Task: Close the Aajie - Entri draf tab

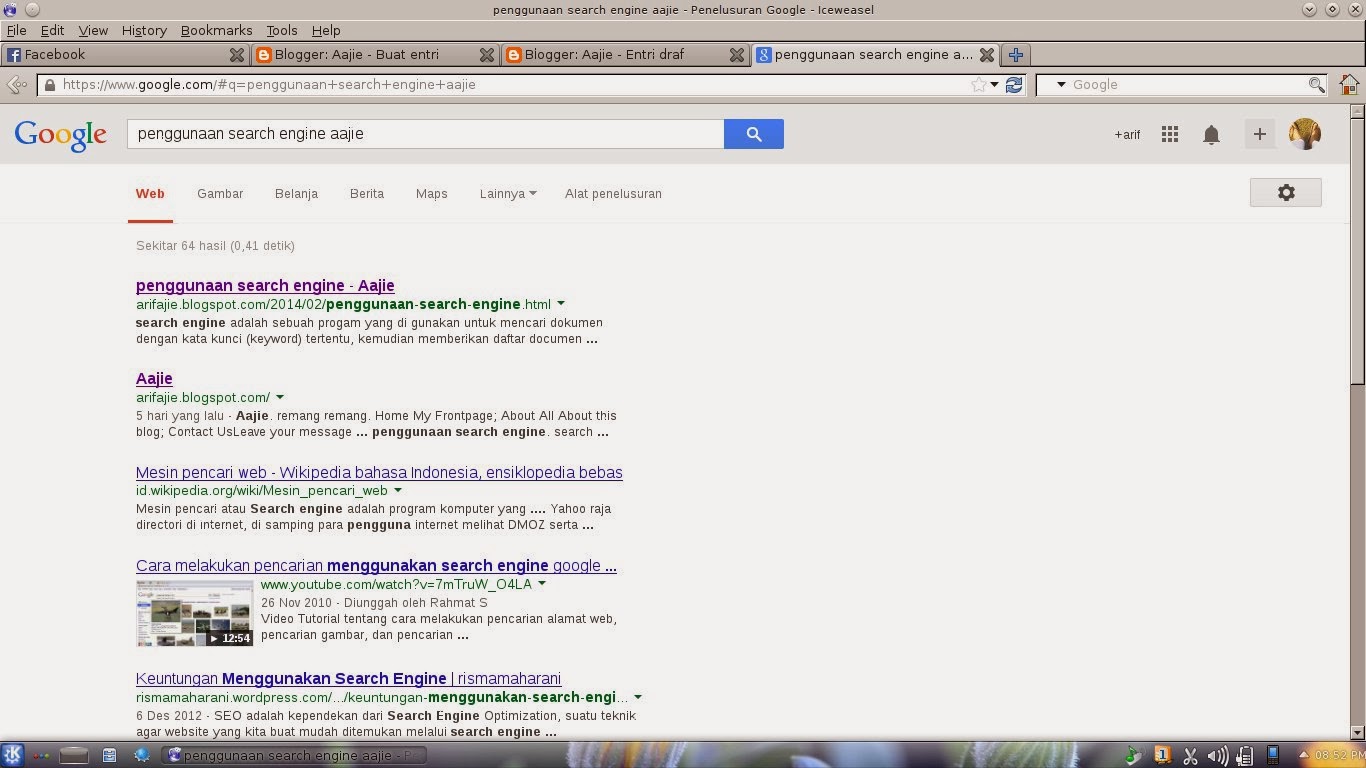Action: click(736, 55)
